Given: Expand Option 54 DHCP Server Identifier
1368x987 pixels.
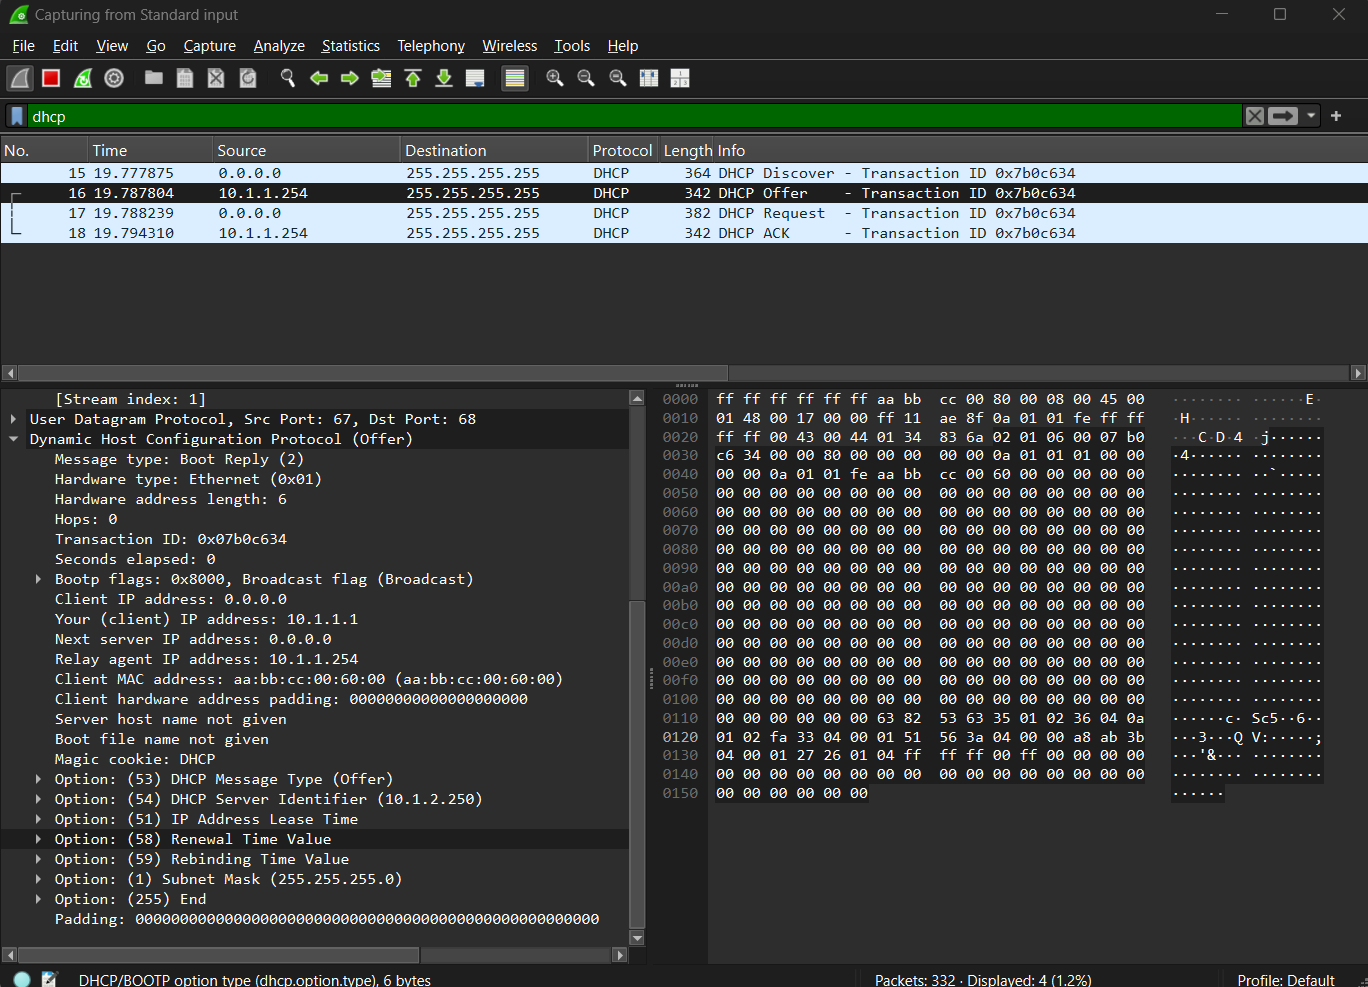Looking at the screenshot, I should tap(38, 799).
